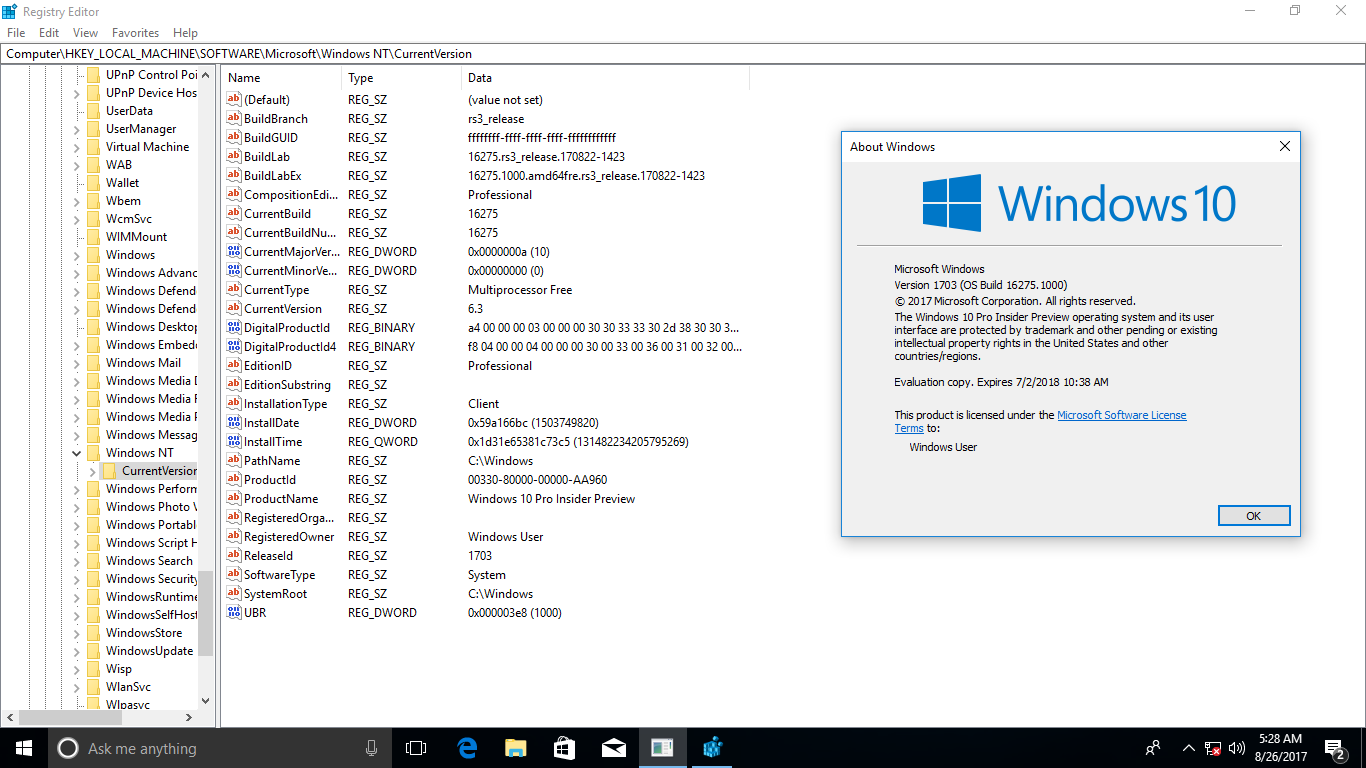
Task: Click the volume tray icon
Action: [x=1237, y=748]
